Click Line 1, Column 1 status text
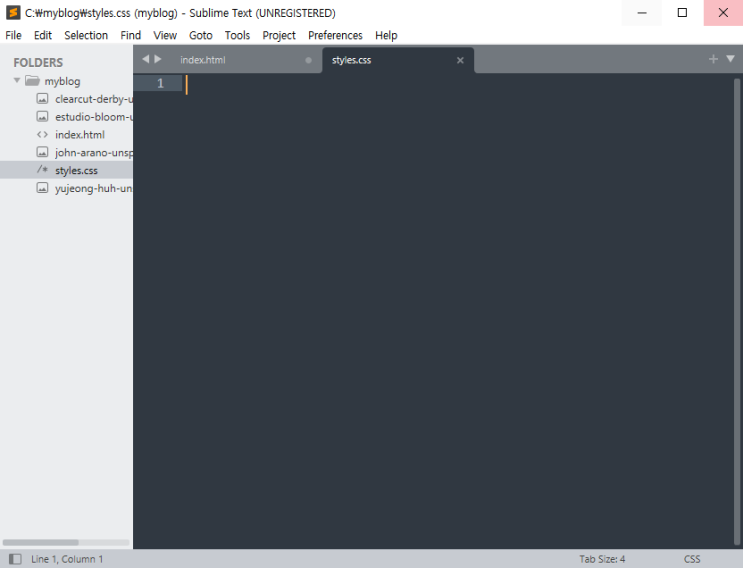This screenshot has height=568, width=743. pos(67,559)
